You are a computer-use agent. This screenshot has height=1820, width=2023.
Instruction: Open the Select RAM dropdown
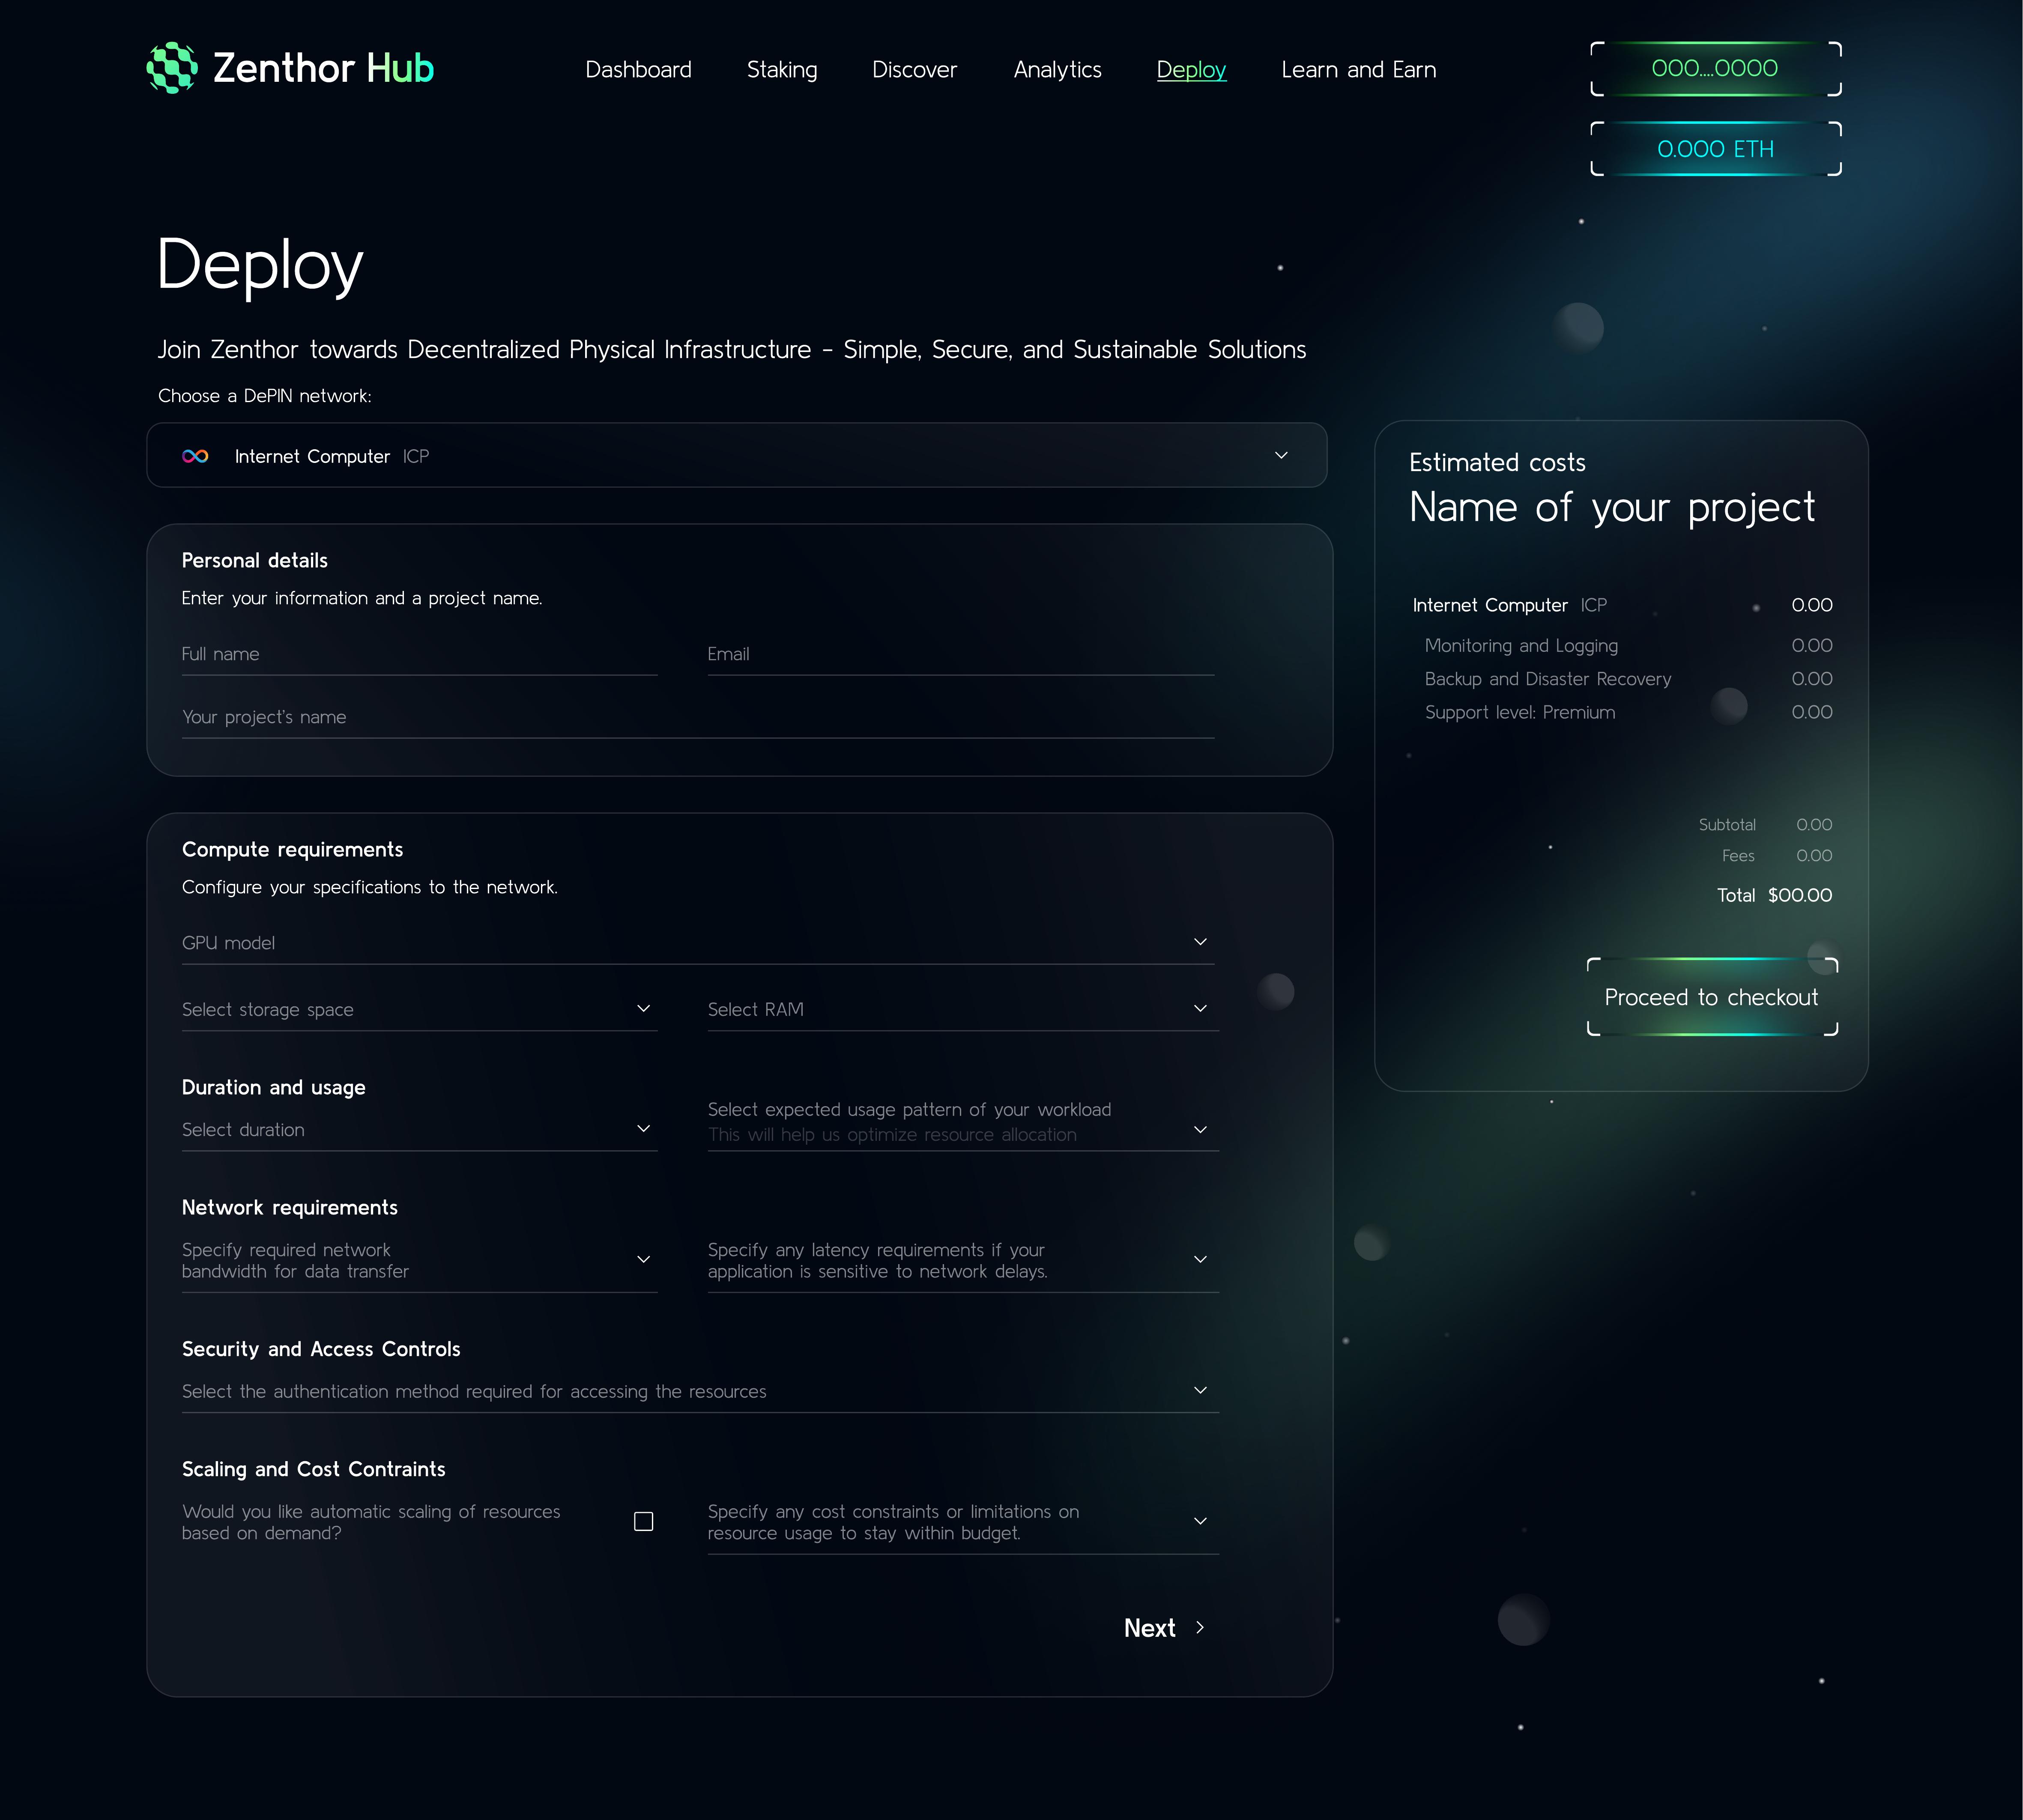(1200, 1008)
